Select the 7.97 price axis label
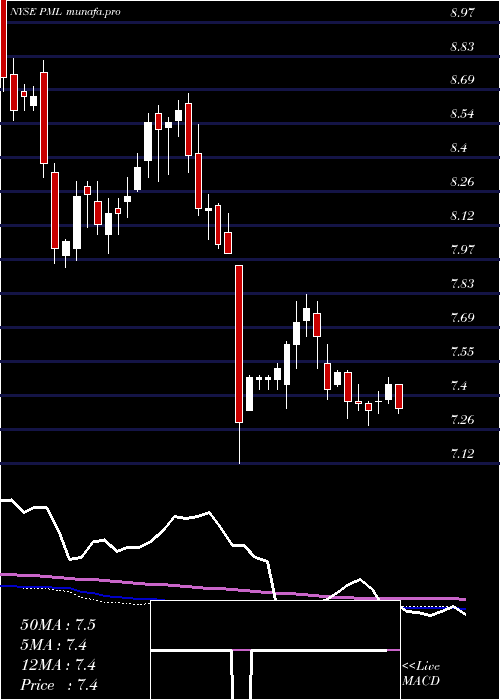This screenshot has width=500, height=700. pos(462,249)
